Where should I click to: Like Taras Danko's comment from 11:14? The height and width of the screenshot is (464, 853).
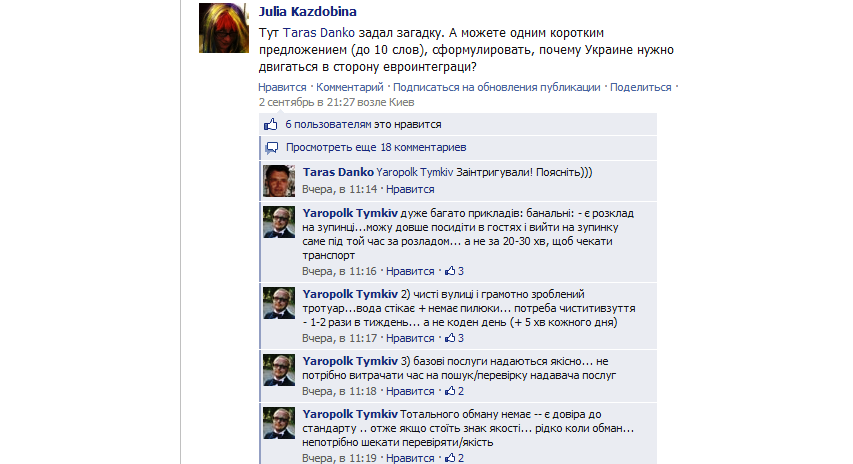(410, 189)
